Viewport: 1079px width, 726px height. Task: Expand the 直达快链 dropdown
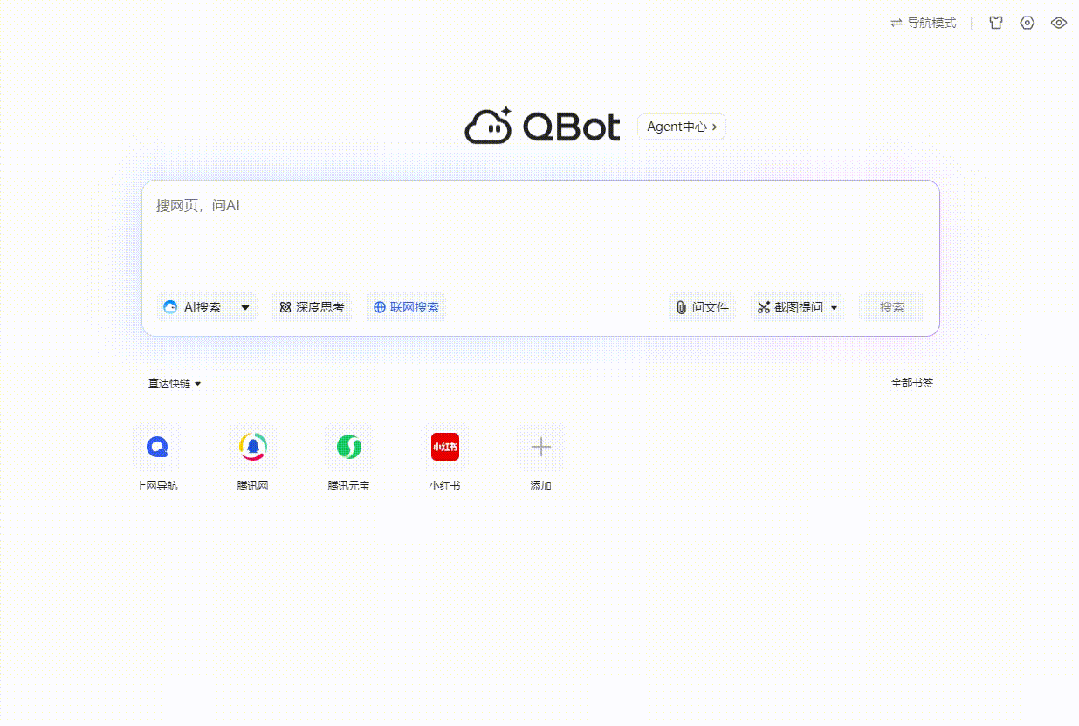tap(174, 383)
